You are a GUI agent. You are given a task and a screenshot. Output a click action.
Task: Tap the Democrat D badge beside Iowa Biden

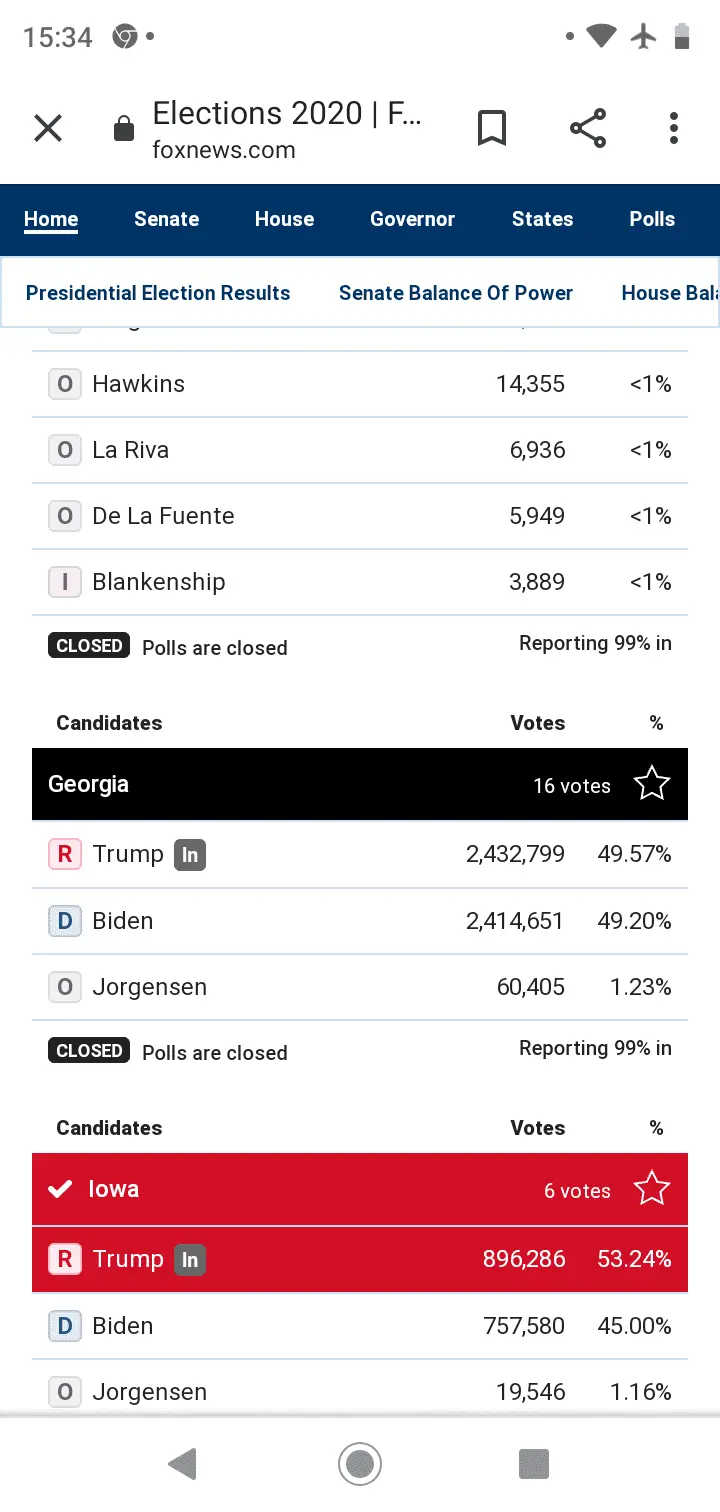tap(65, 1327)
